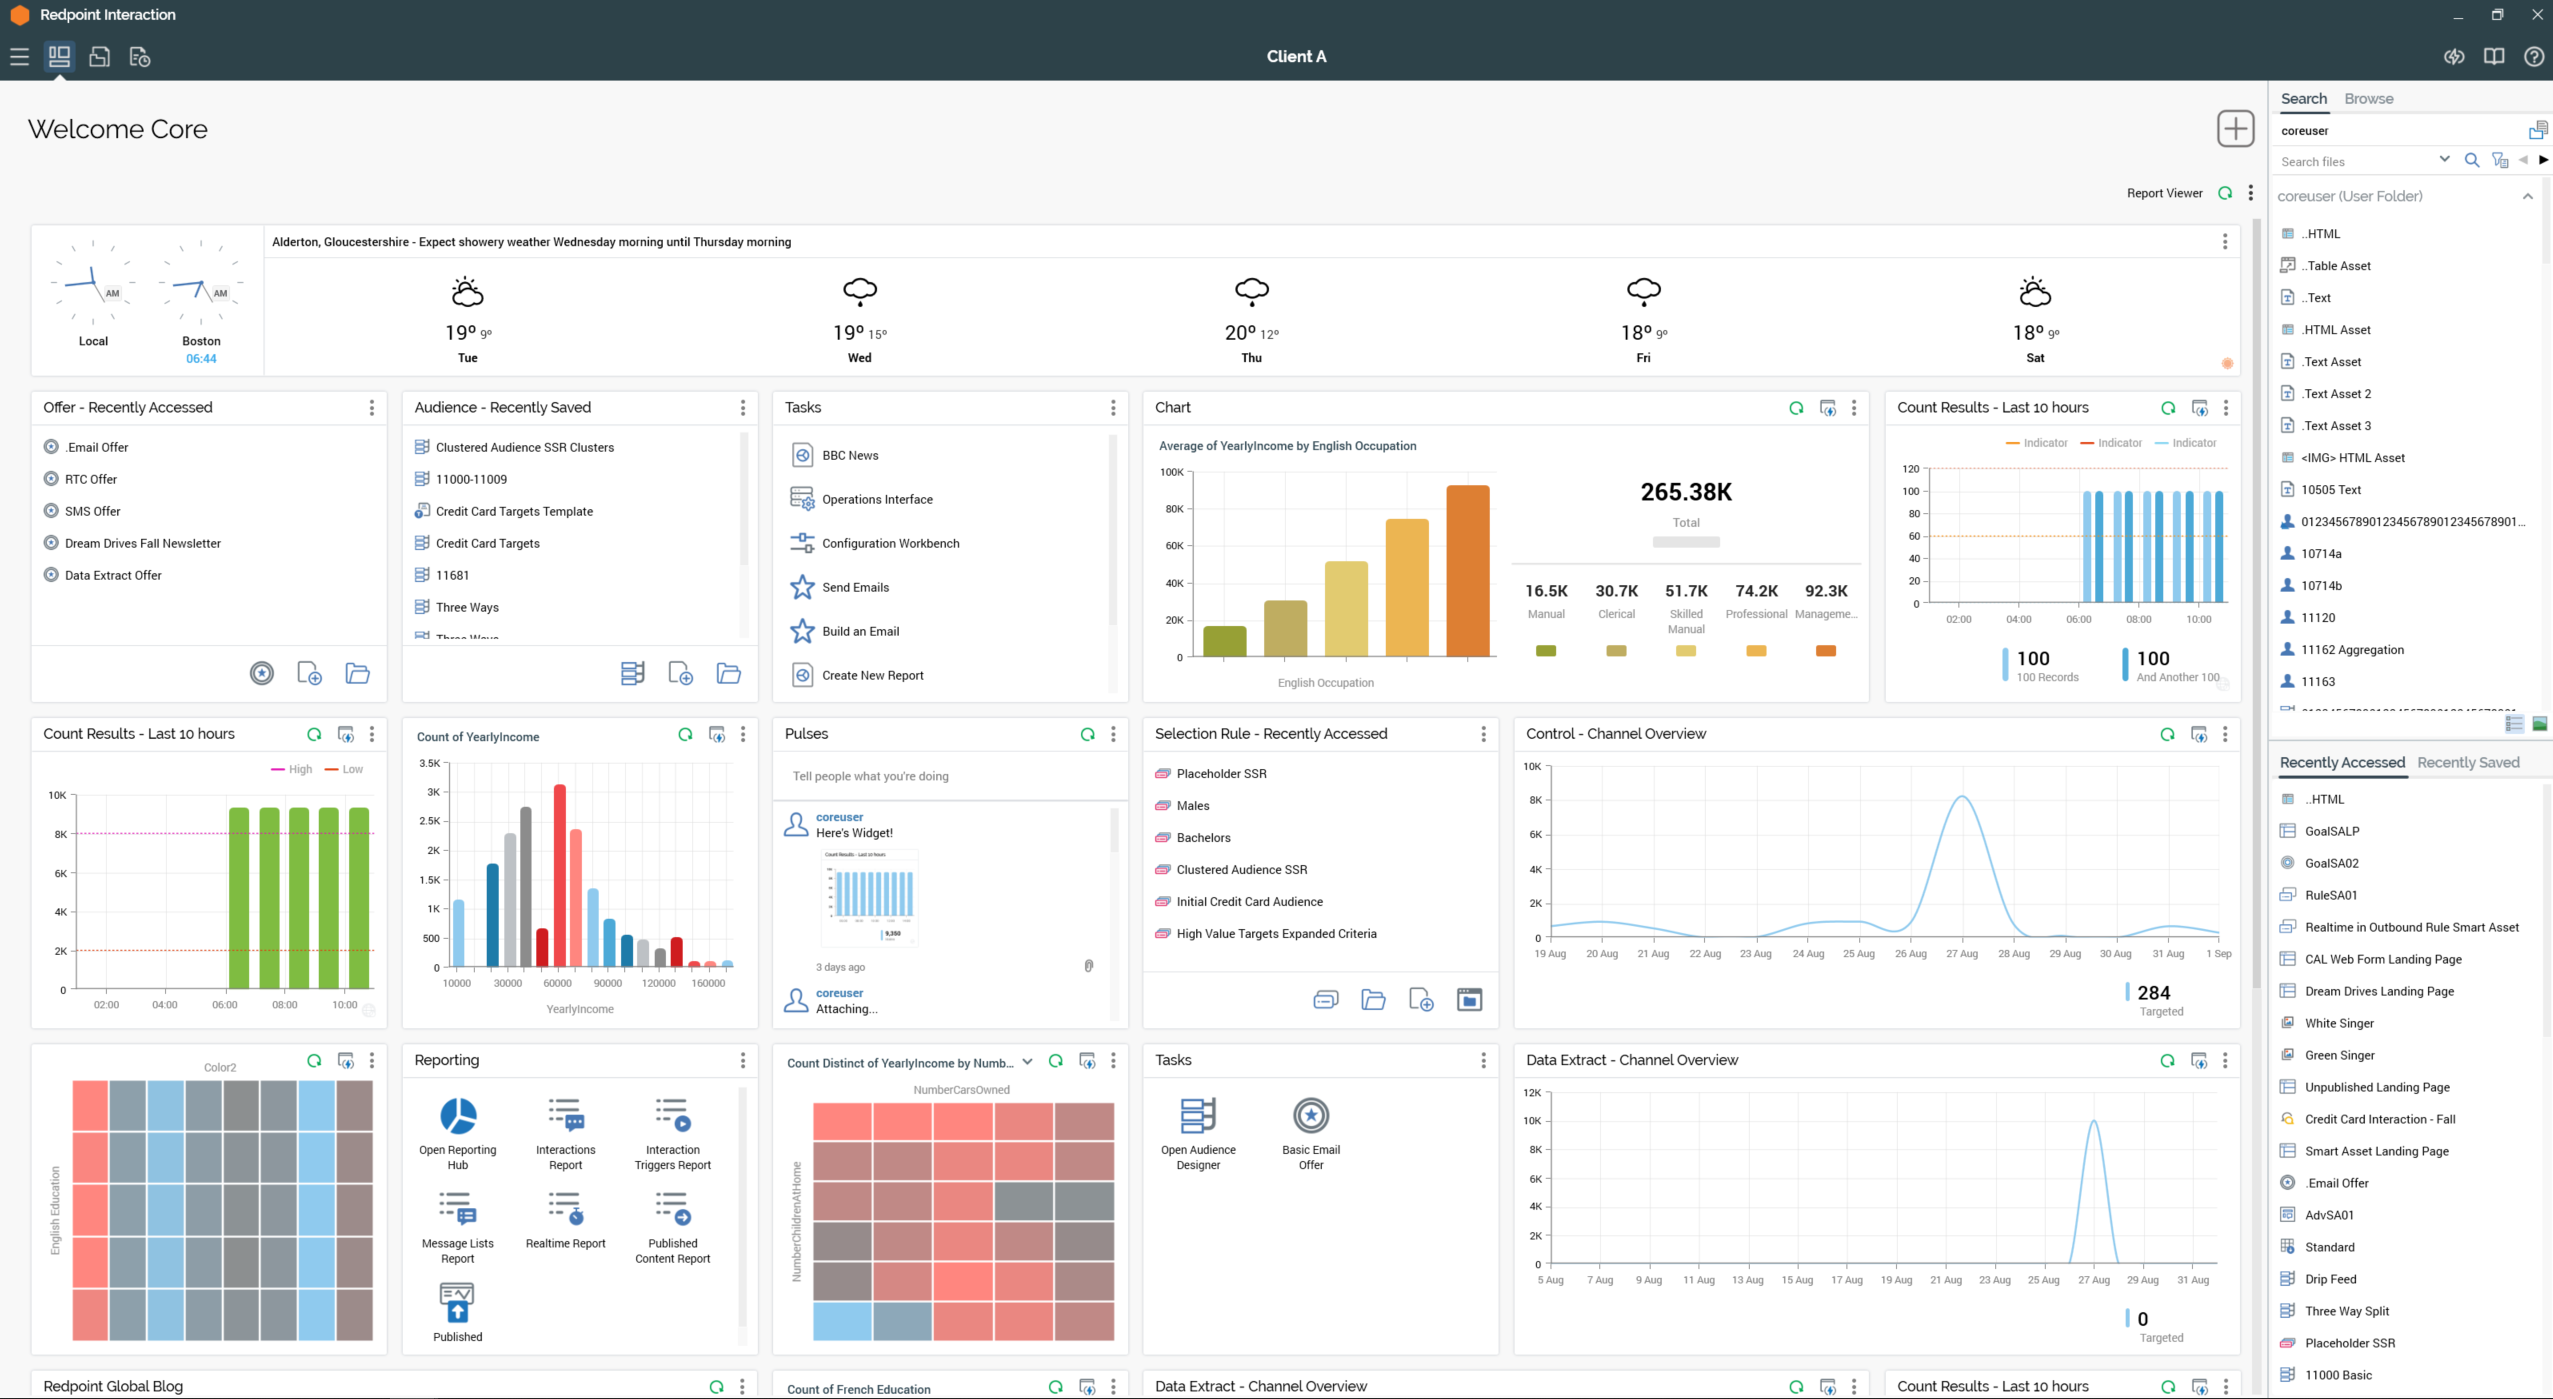Open the Placeholder SSR selection rule

click(x=1221, y=774)
